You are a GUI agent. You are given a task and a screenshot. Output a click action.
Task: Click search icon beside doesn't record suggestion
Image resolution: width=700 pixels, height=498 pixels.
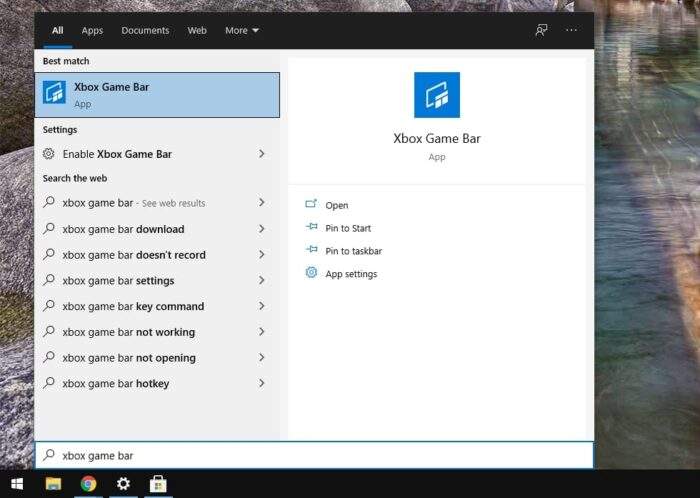[49, 254]
